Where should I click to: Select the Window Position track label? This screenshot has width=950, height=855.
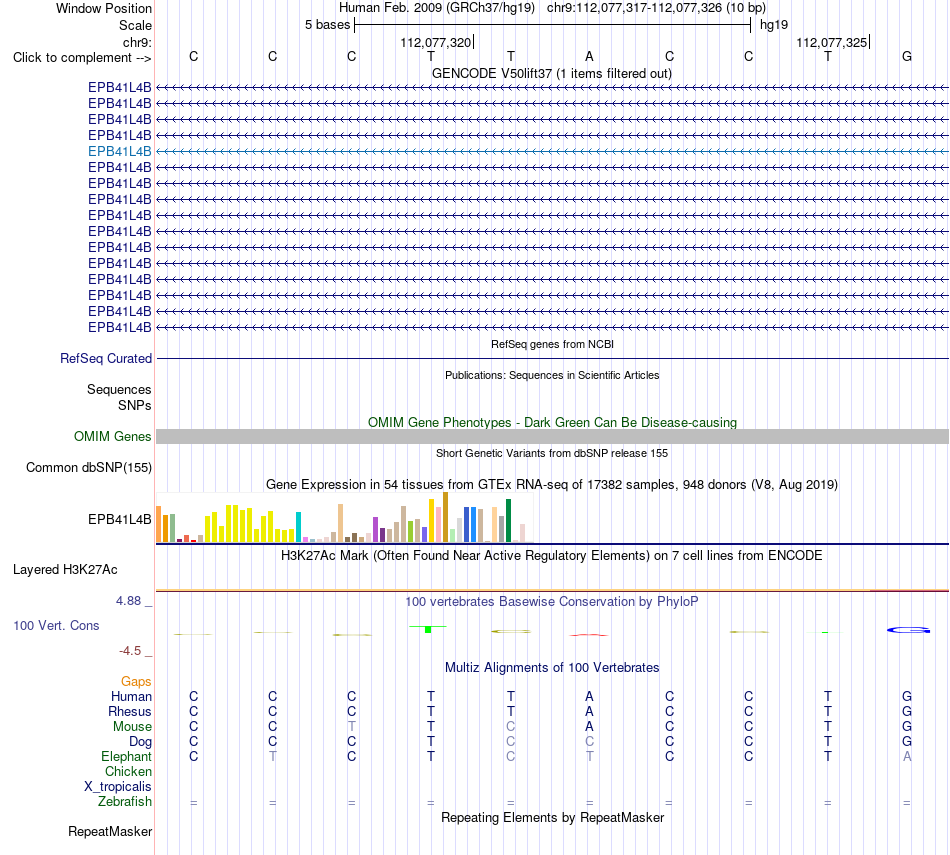click(x=104, y=8)
